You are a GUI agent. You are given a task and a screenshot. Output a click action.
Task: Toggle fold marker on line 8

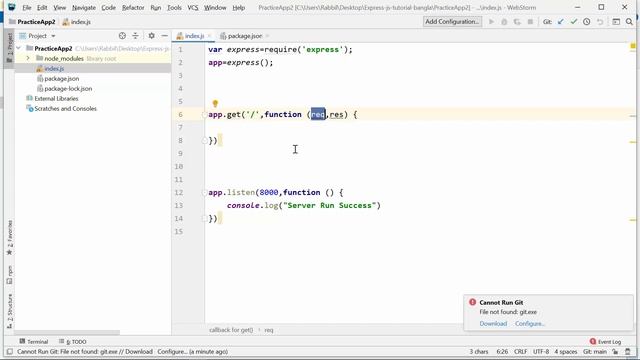tap(204, 141)
